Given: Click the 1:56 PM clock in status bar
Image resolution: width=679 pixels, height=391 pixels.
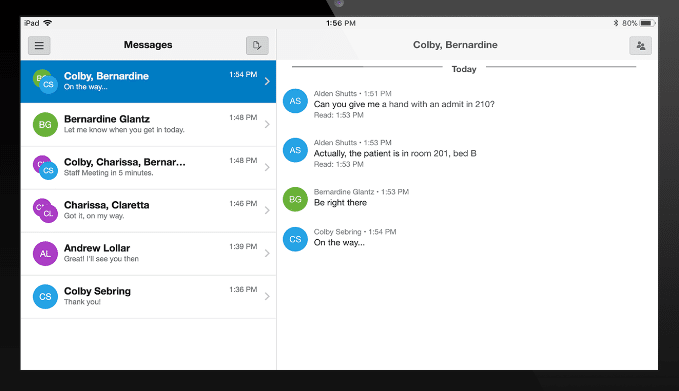Looking at the screenshot, I should (x=341, y=23).
